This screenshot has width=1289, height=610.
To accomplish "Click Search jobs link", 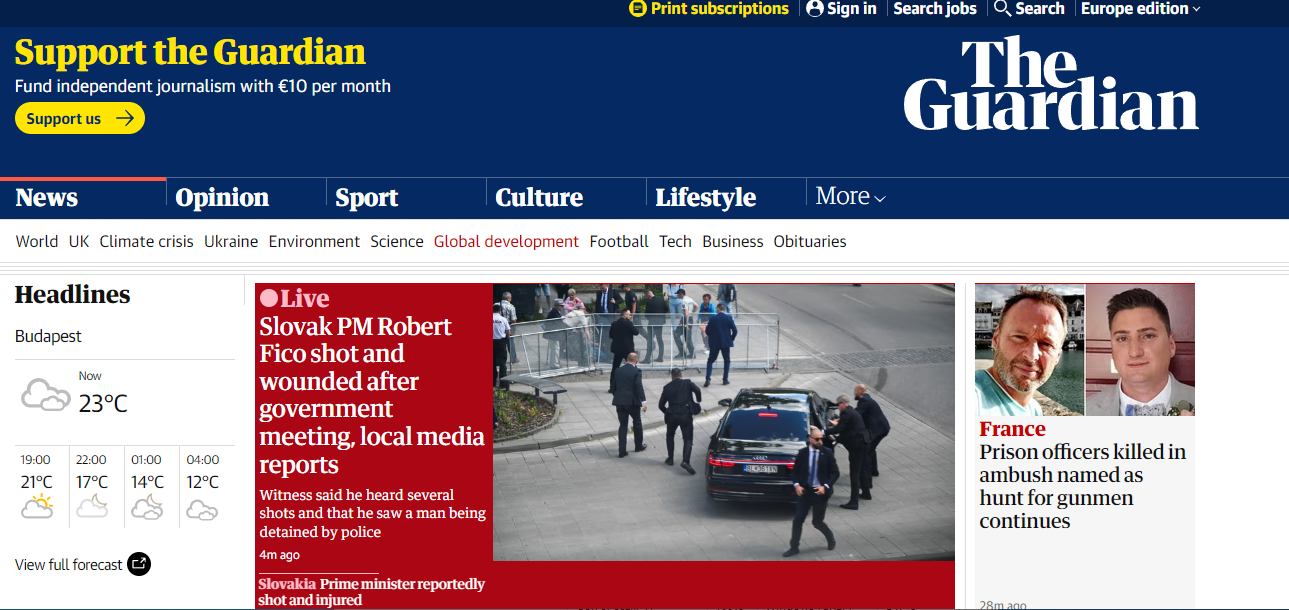I will pos(935,9).
